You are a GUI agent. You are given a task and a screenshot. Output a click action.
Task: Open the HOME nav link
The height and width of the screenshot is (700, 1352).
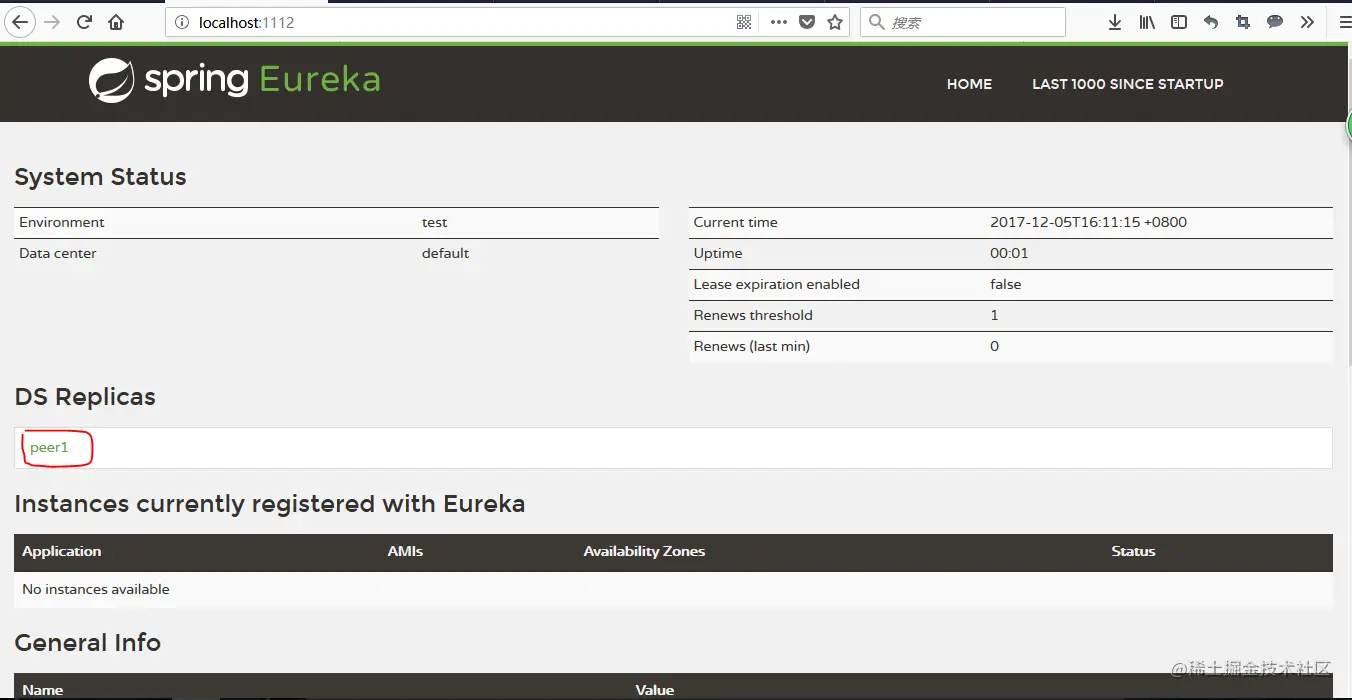[969, 84]
